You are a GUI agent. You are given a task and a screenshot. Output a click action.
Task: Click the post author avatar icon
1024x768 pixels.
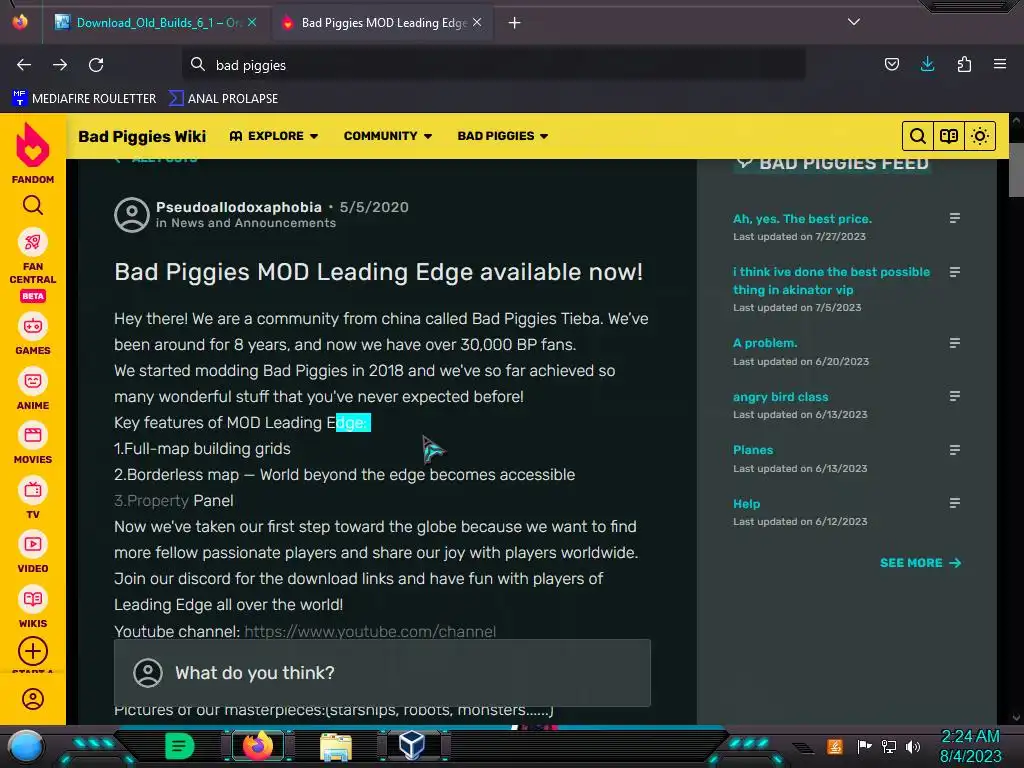click(x=132, y=215)
